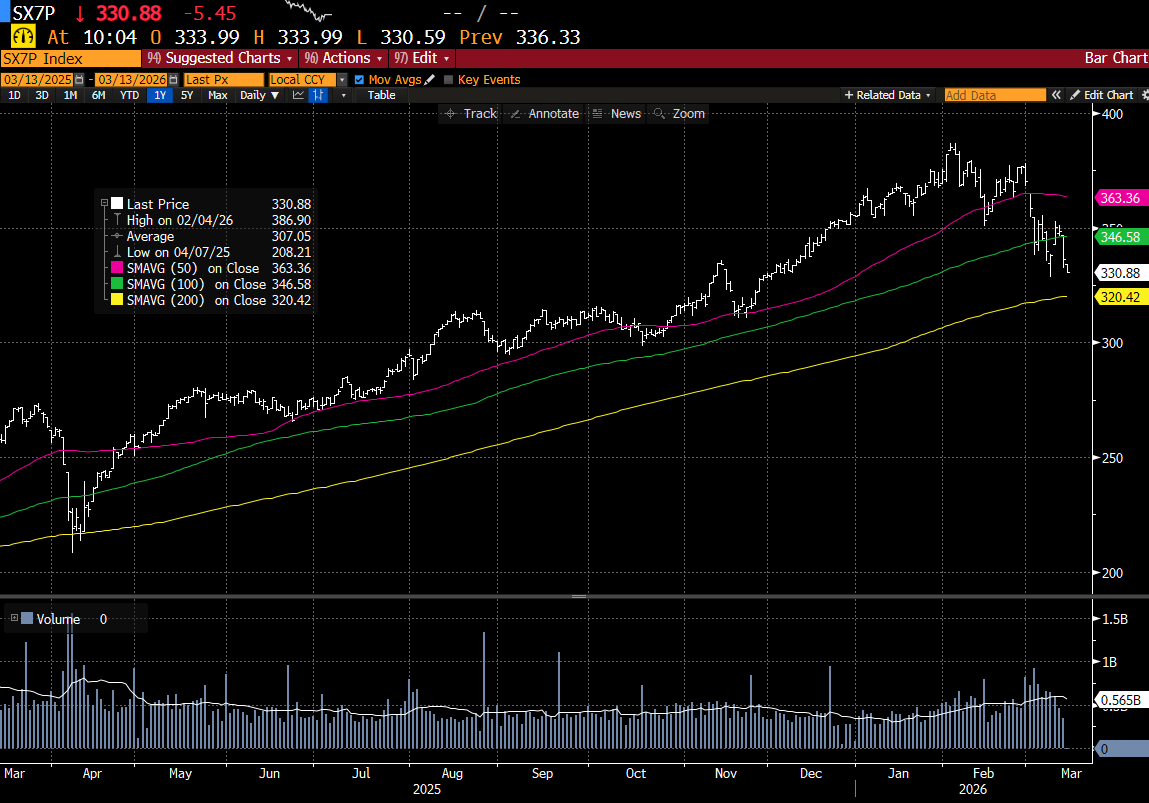
Task: Open the Related Data dropdown
Action: point(888,95)
